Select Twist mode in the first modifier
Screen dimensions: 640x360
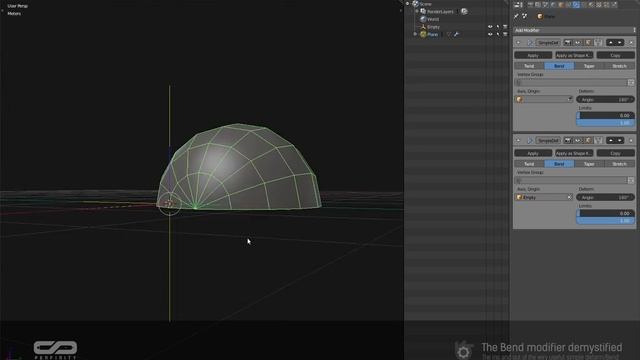[529, 66]
